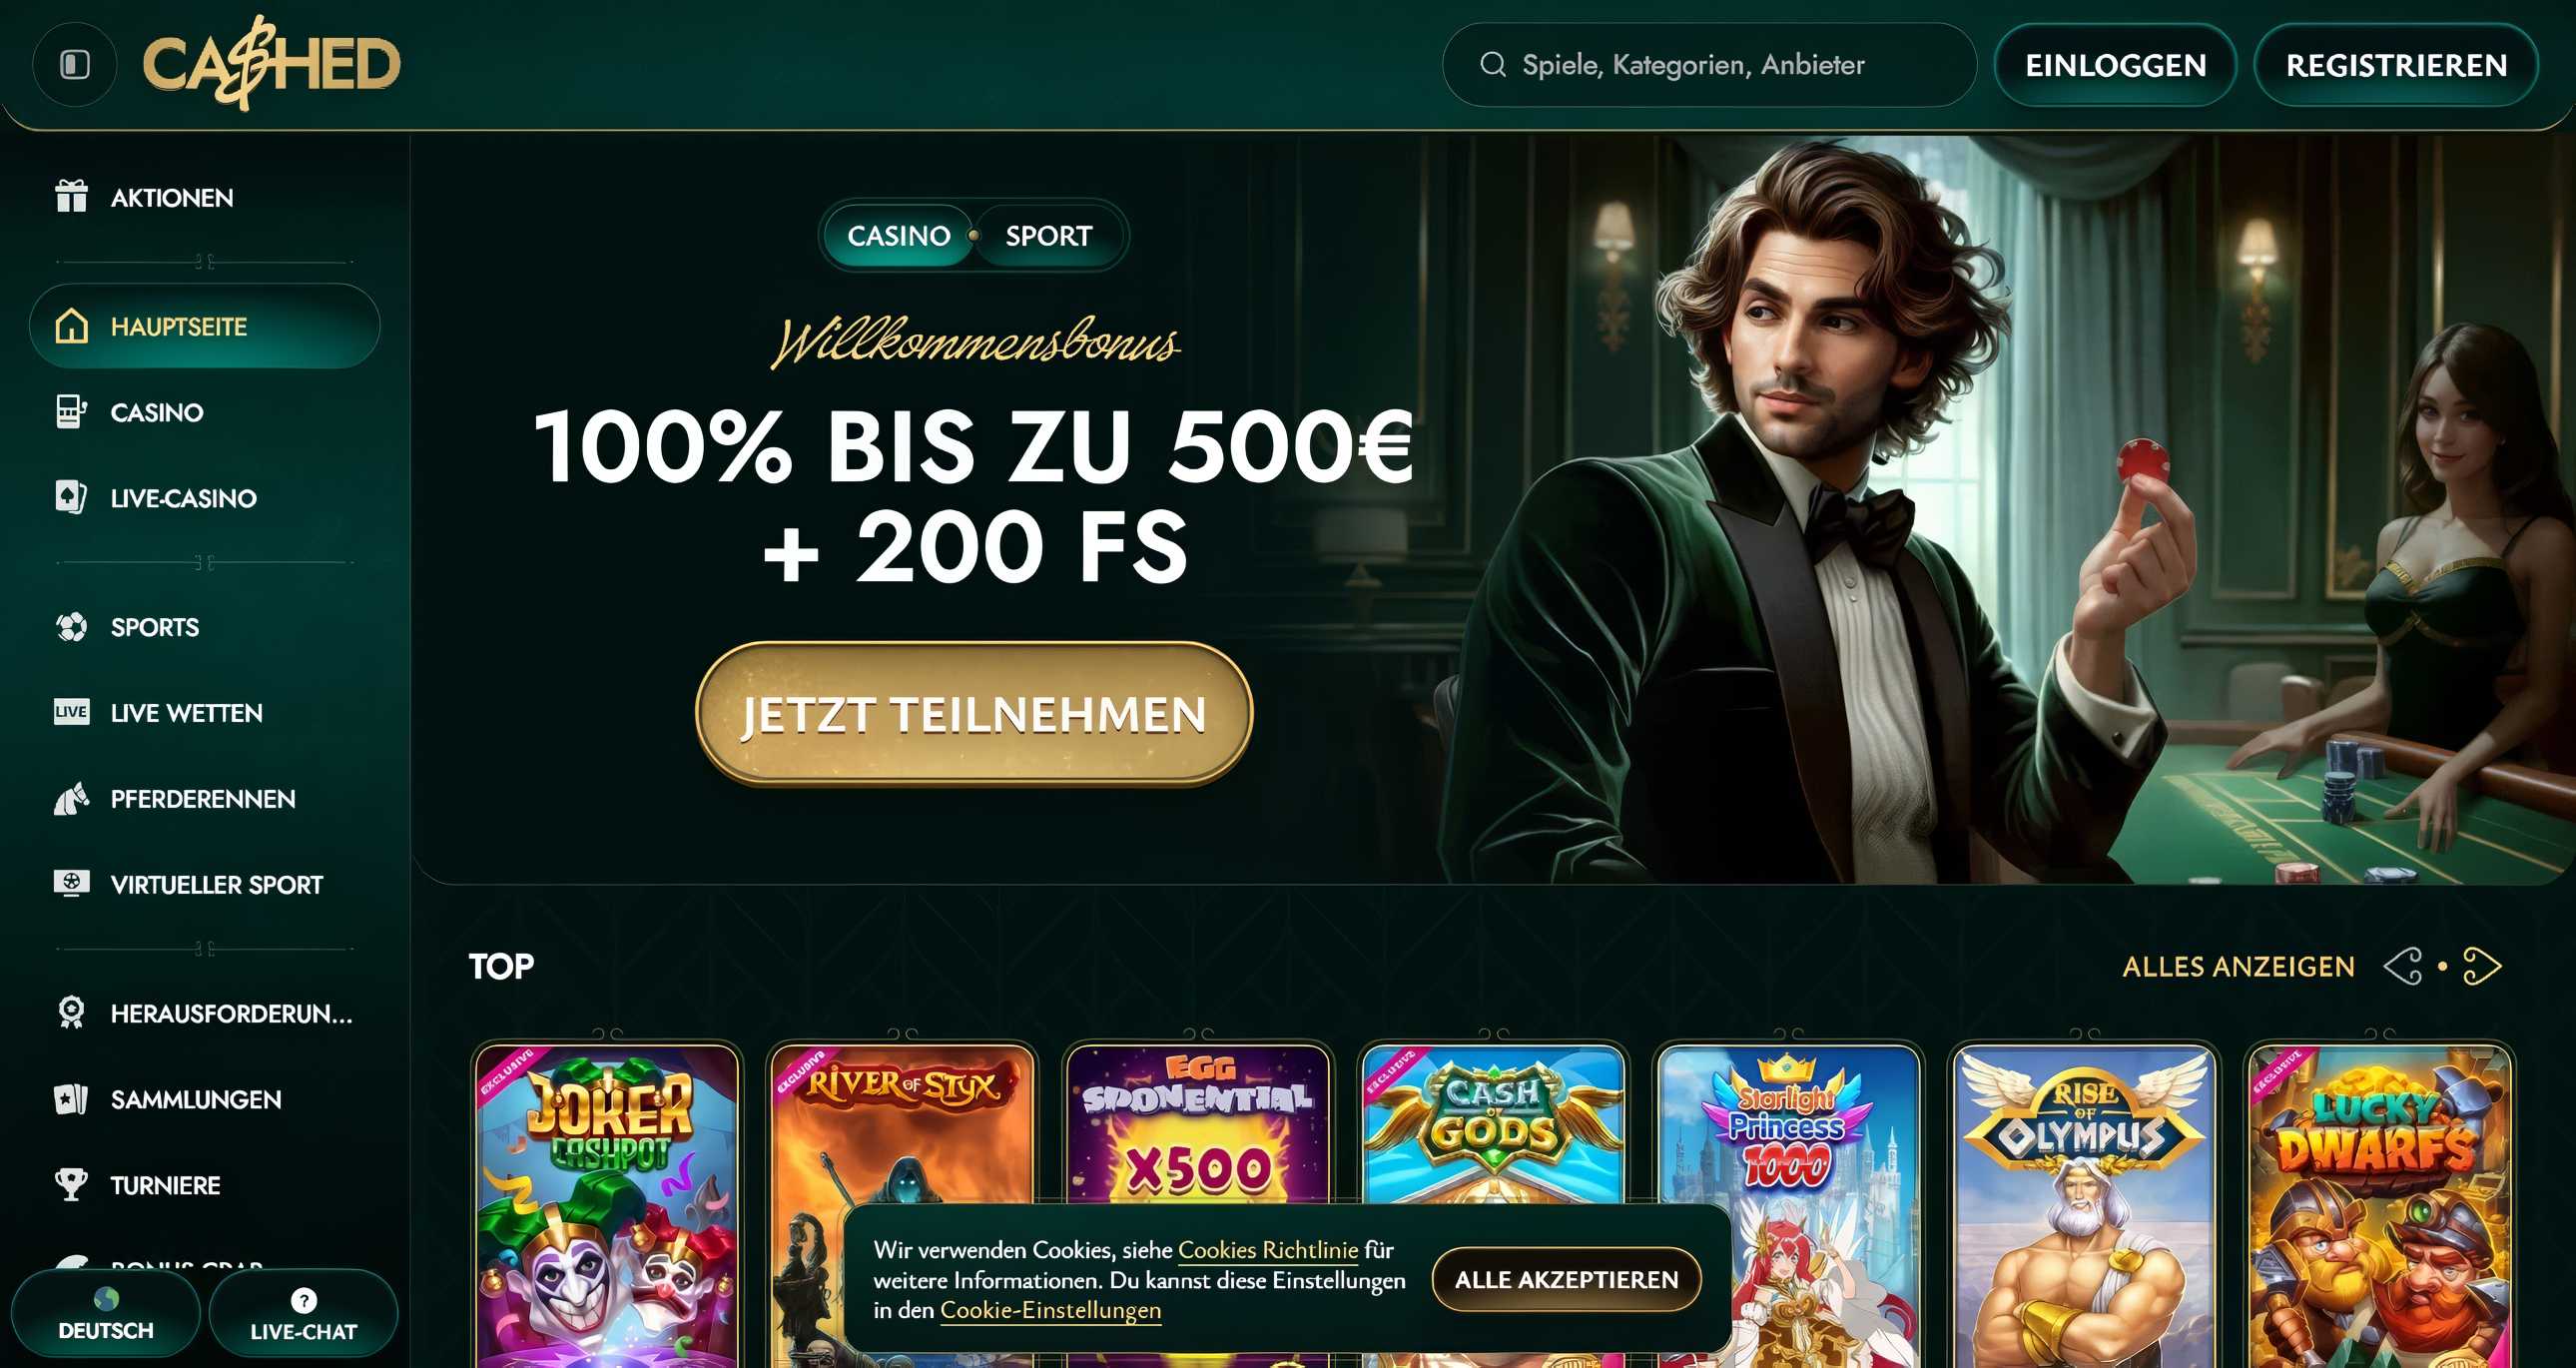Viewport: 2576px width, 1368px height.
Task: Click the Pferderennen horse icon
Action: click(x=71, y=799)
